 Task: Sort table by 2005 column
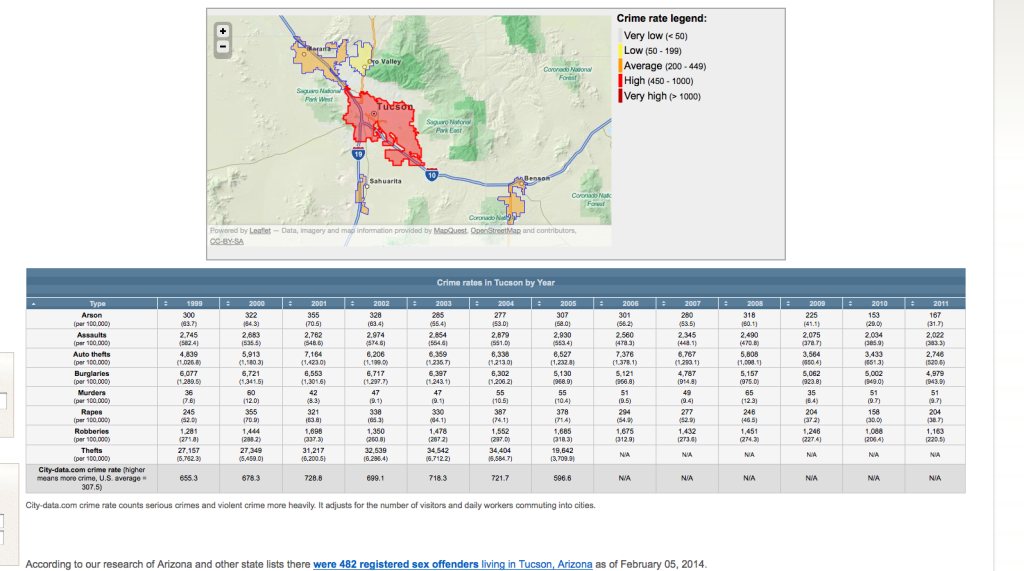[562, 304]
